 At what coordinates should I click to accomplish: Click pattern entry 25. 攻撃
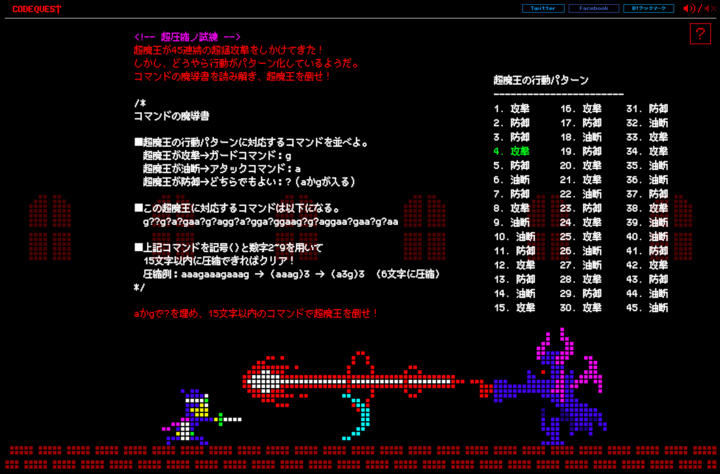pos(580,237)
